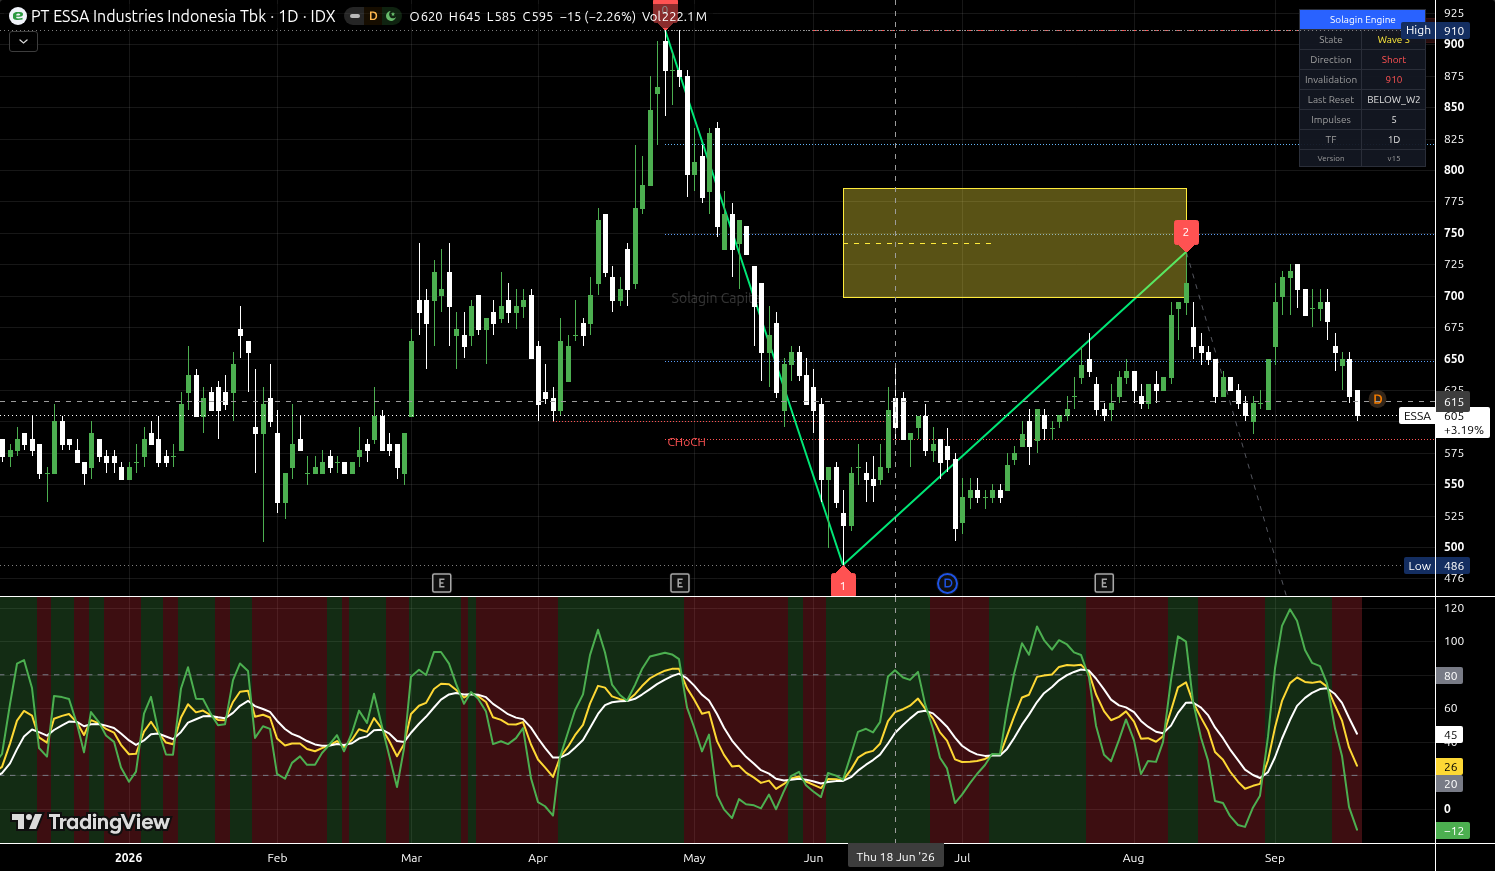Click the C595 close value
This screenshot has height=871, width=1495.
(x=537, y=16)
